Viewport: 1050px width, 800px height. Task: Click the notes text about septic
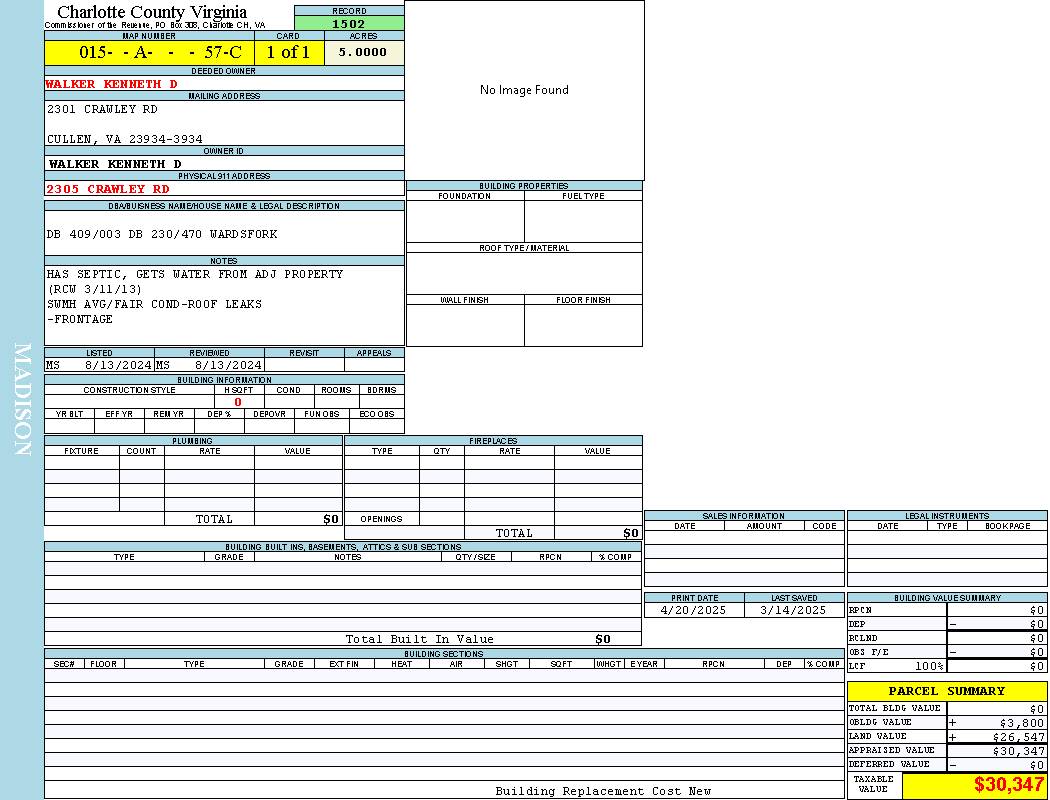tap(195, 274)
